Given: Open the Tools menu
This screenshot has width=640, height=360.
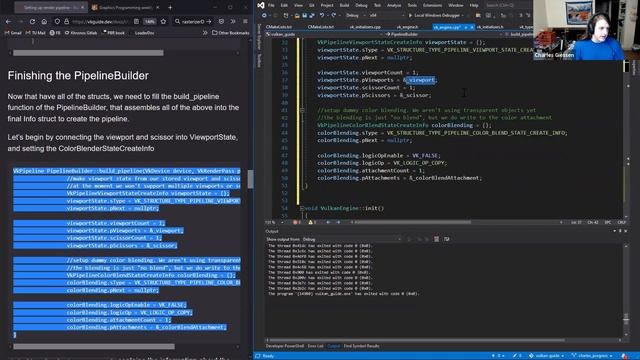Looking at the screenshot, I should pos(412,5).
